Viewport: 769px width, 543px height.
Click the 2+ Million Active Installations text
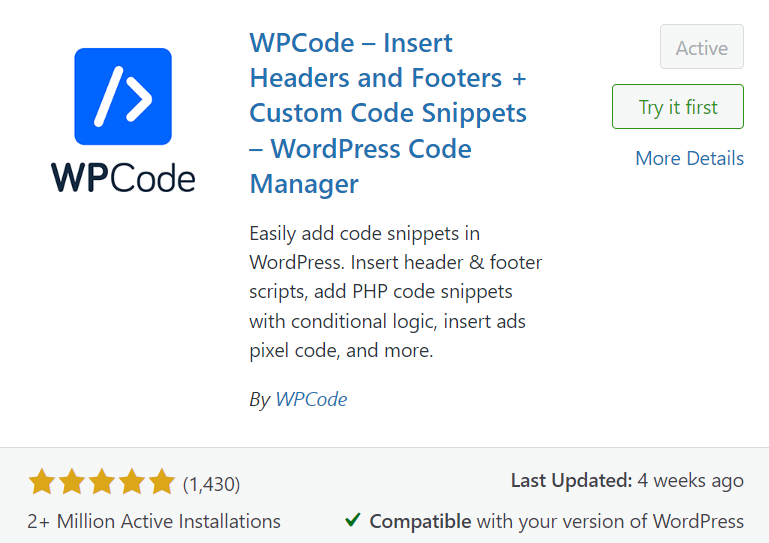[x=155, y=521]
